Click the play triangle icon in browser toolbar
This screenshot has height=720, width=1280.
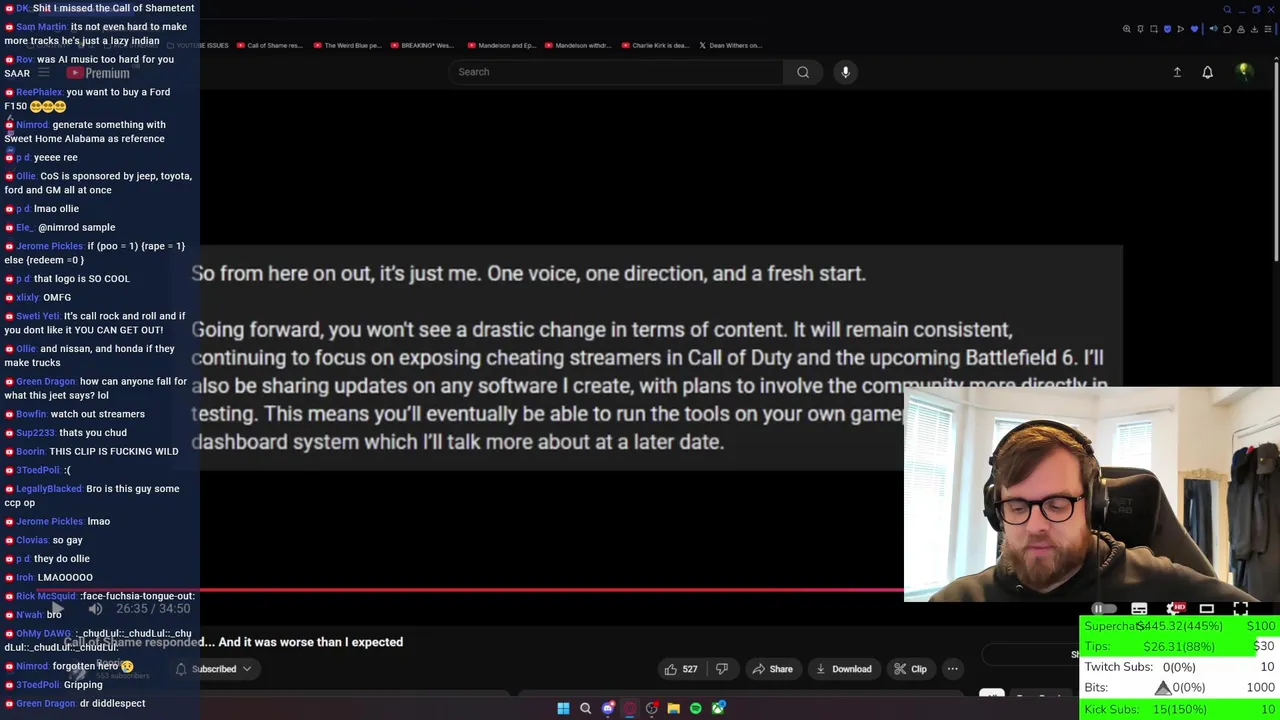click(x=1181, y=29)
